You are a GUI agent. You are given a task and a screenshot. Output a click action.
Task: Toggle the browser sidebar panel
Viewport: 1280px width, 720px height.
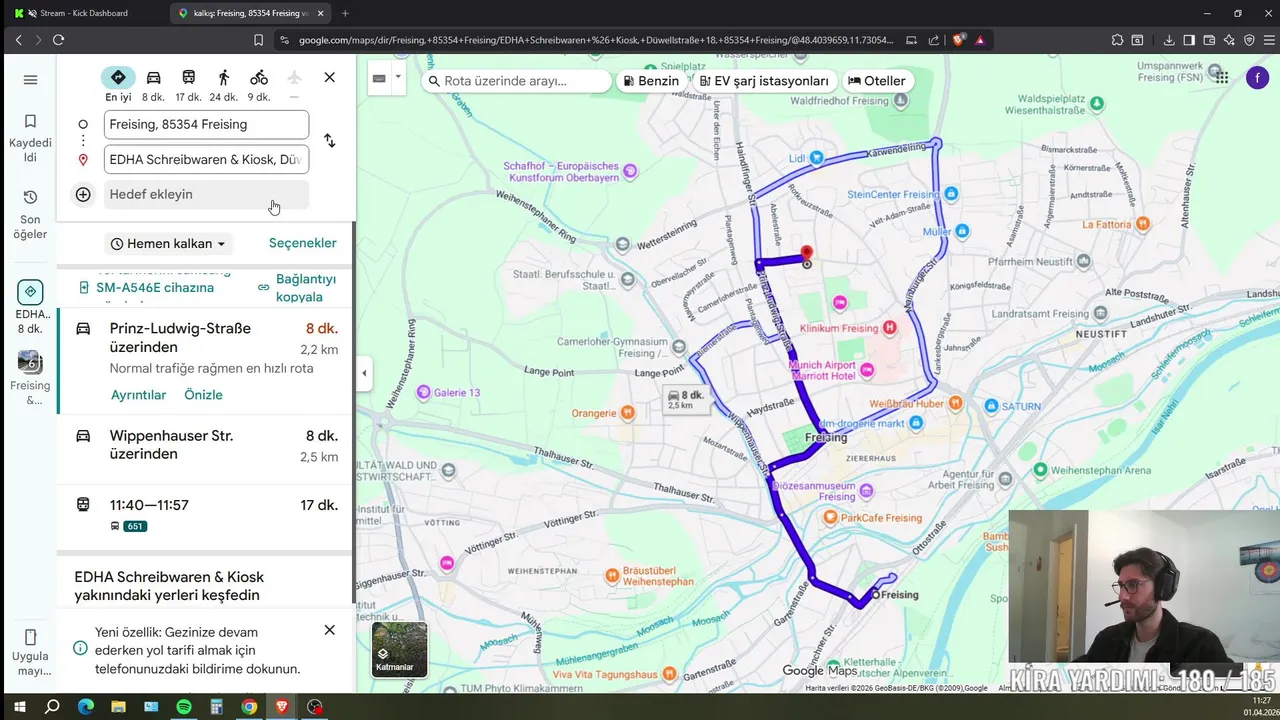(1189, 40)
